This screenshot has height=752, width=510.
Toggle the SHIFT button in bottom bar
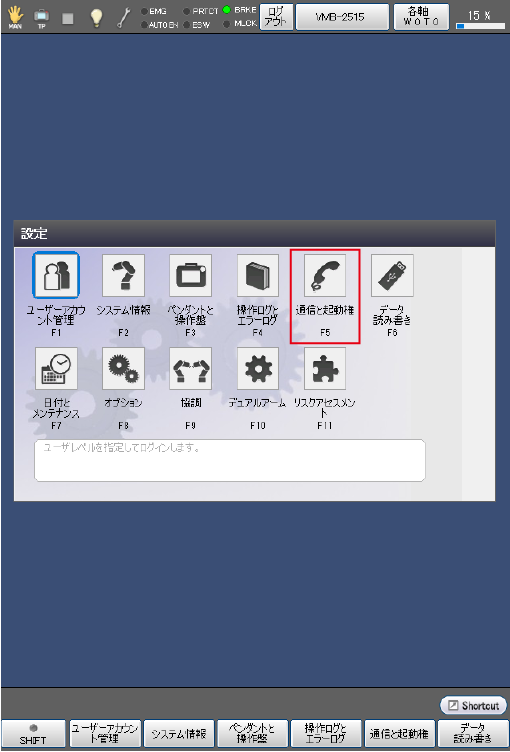pos(33,734)
